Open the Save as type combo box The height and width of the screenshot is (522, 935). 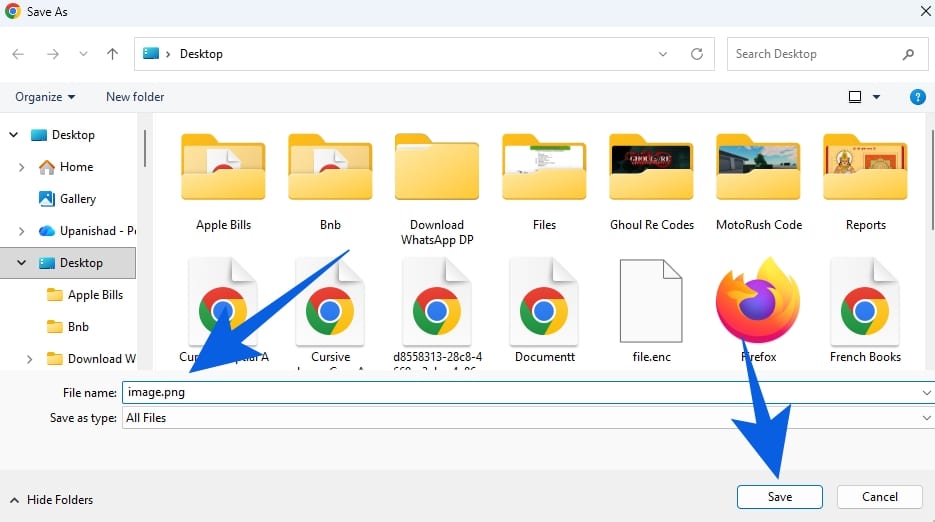click(x=528, y=418)
